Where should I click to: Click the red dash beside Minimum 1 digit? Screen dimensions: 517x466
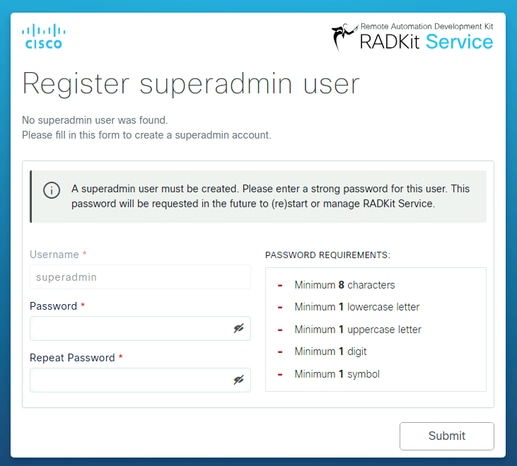click(280, 352)
